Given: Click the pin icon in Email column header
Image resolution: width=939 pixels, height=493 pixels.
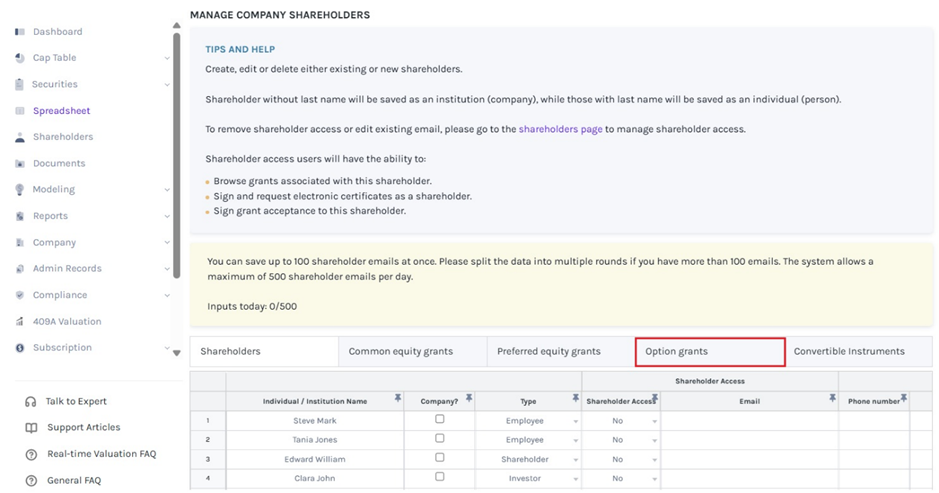Looking at the screenshot, I should pos(832,399).
